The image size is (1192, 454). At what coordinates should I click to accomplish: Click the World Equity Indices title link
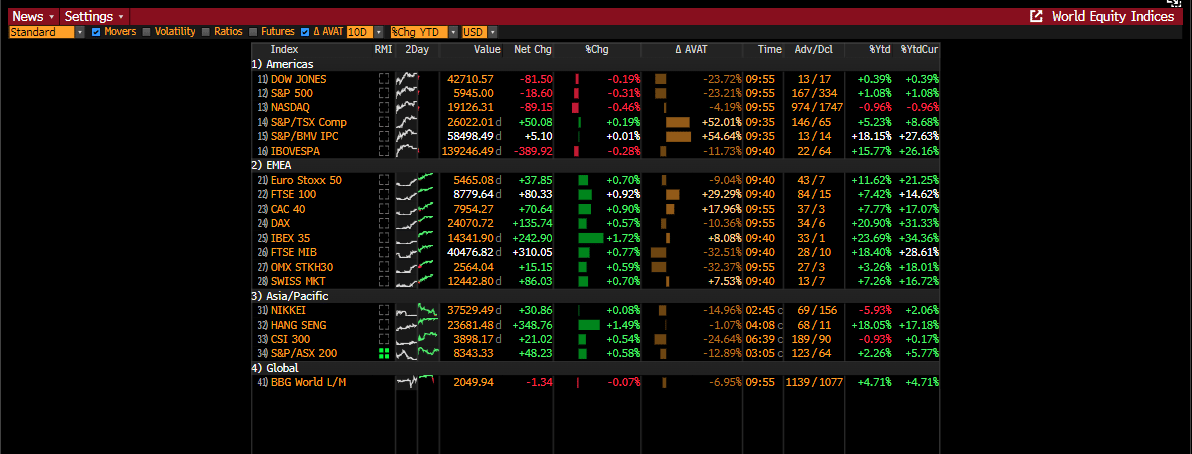pyautogui.click(x=1113, y=16)
